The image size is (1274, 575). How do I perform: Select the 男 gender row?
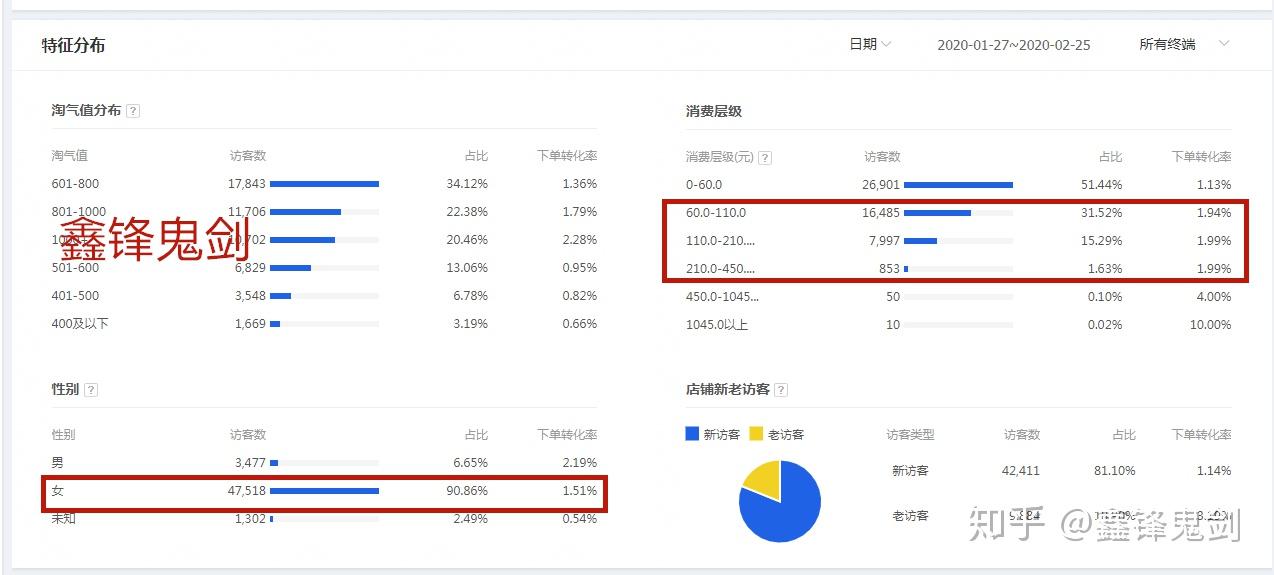tap(57, 463)
